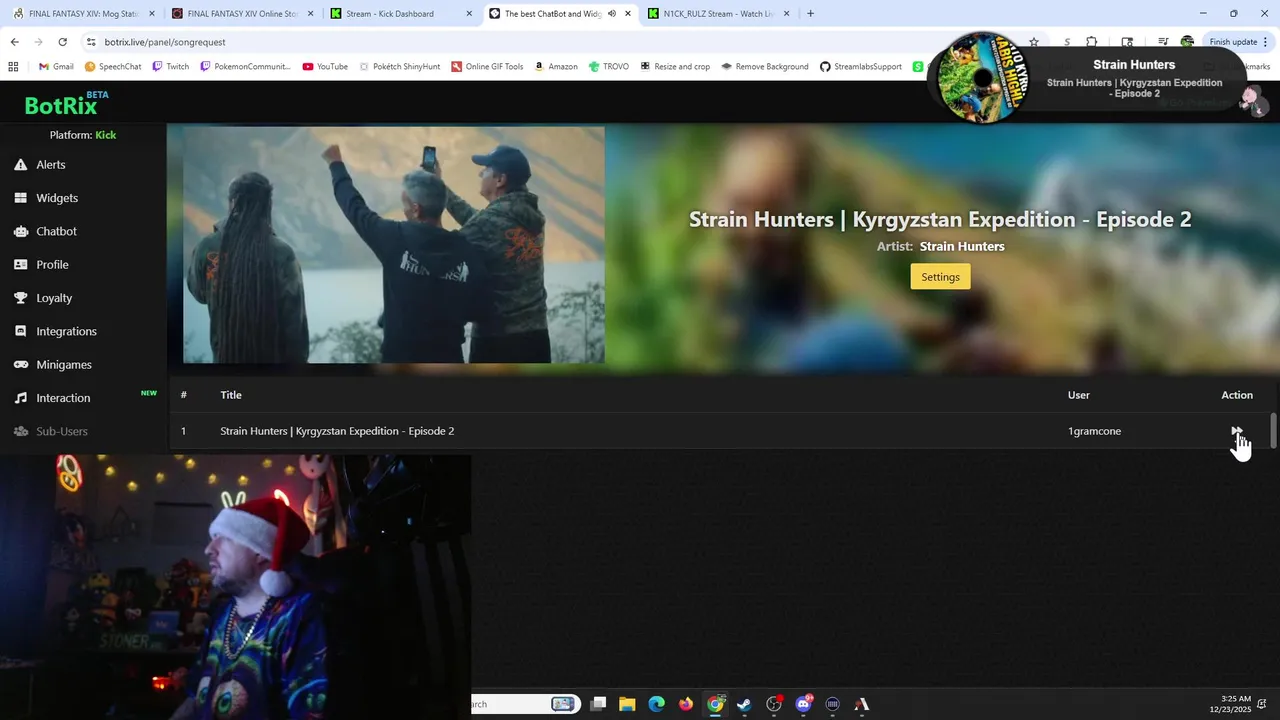The image size is (1280, 720).
Task: Open a new browser tab
Action: tap(810, 14)
